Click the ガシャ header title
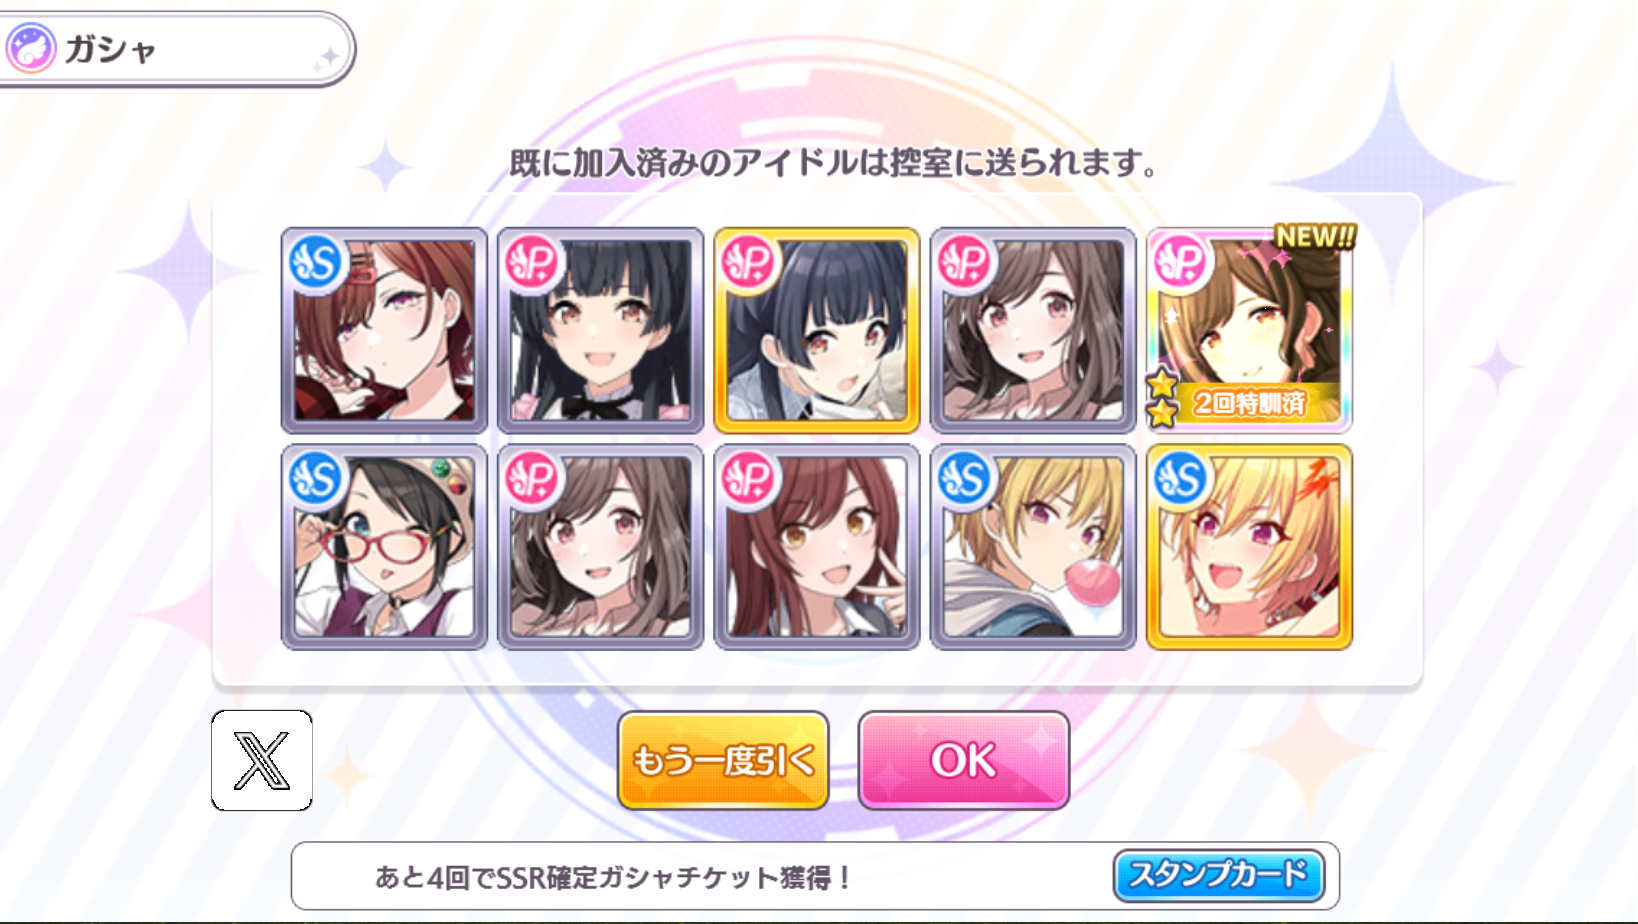Image resolution: width=1638 pixels, height=924 pixels. 111,49
